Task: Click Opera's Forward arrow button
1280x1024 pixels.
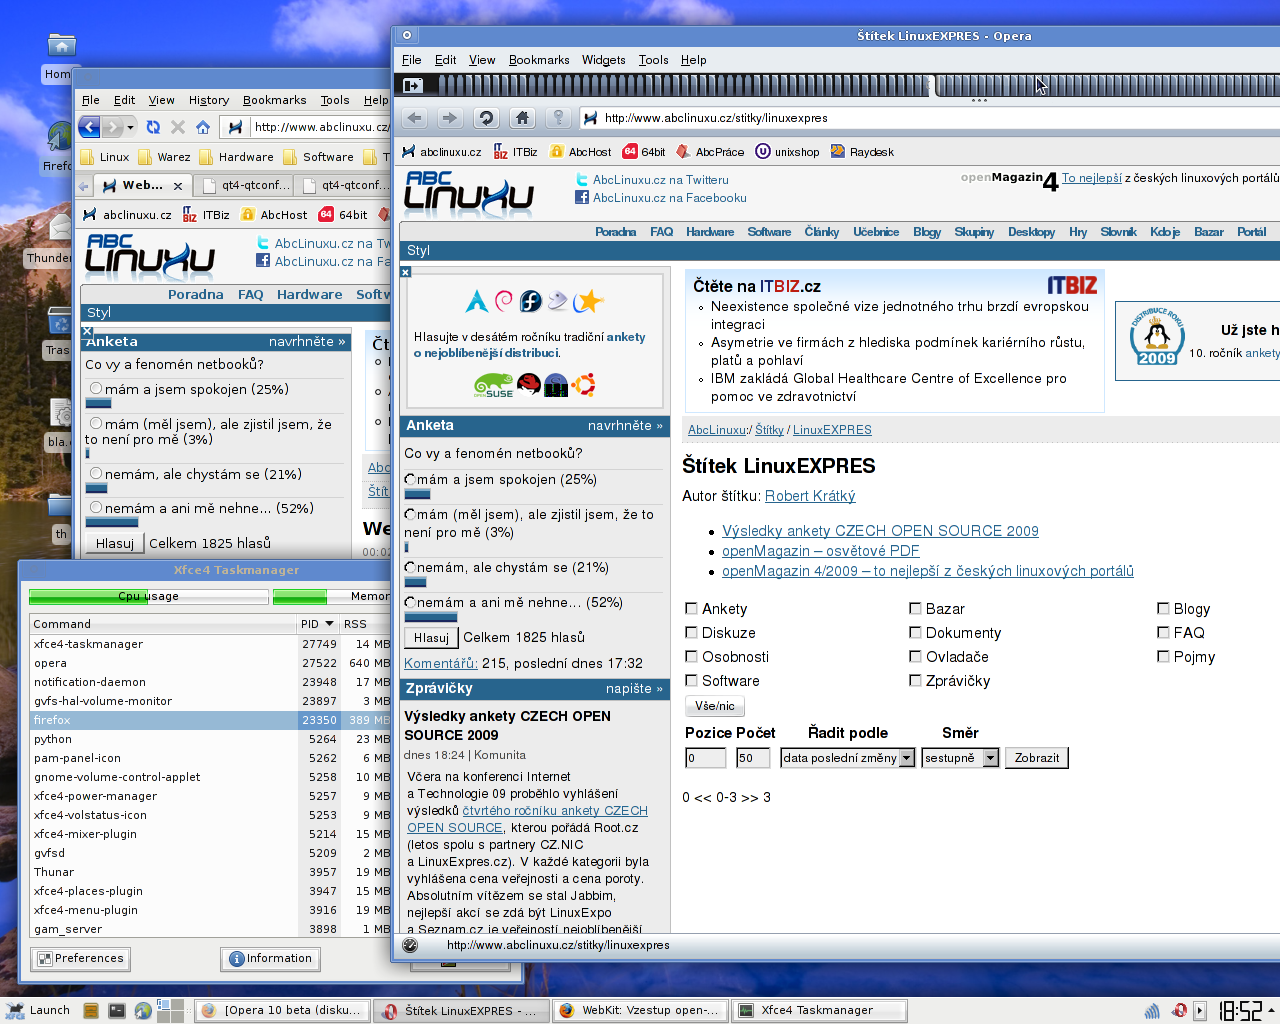Action: [x=450, y=118]
